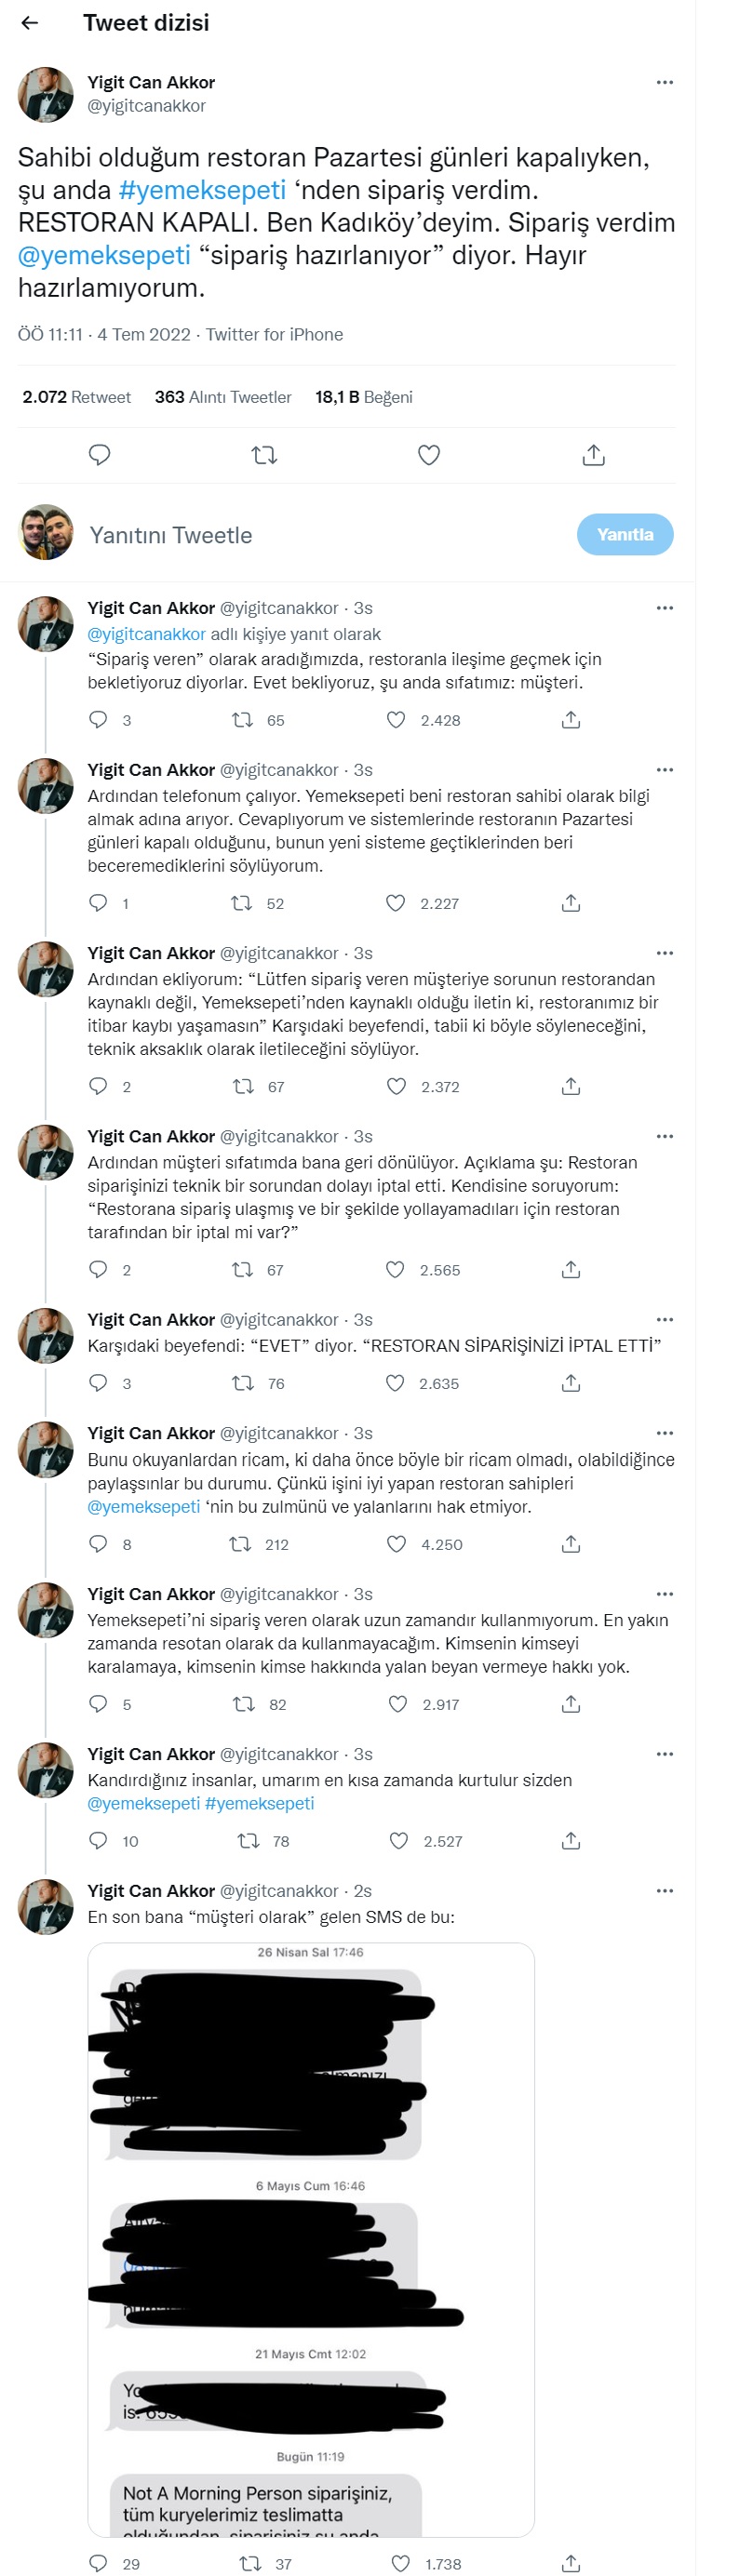Like the main tweet with the heart icon
Viewport: 753px width, 2576px height.
[x=429, y=455]
